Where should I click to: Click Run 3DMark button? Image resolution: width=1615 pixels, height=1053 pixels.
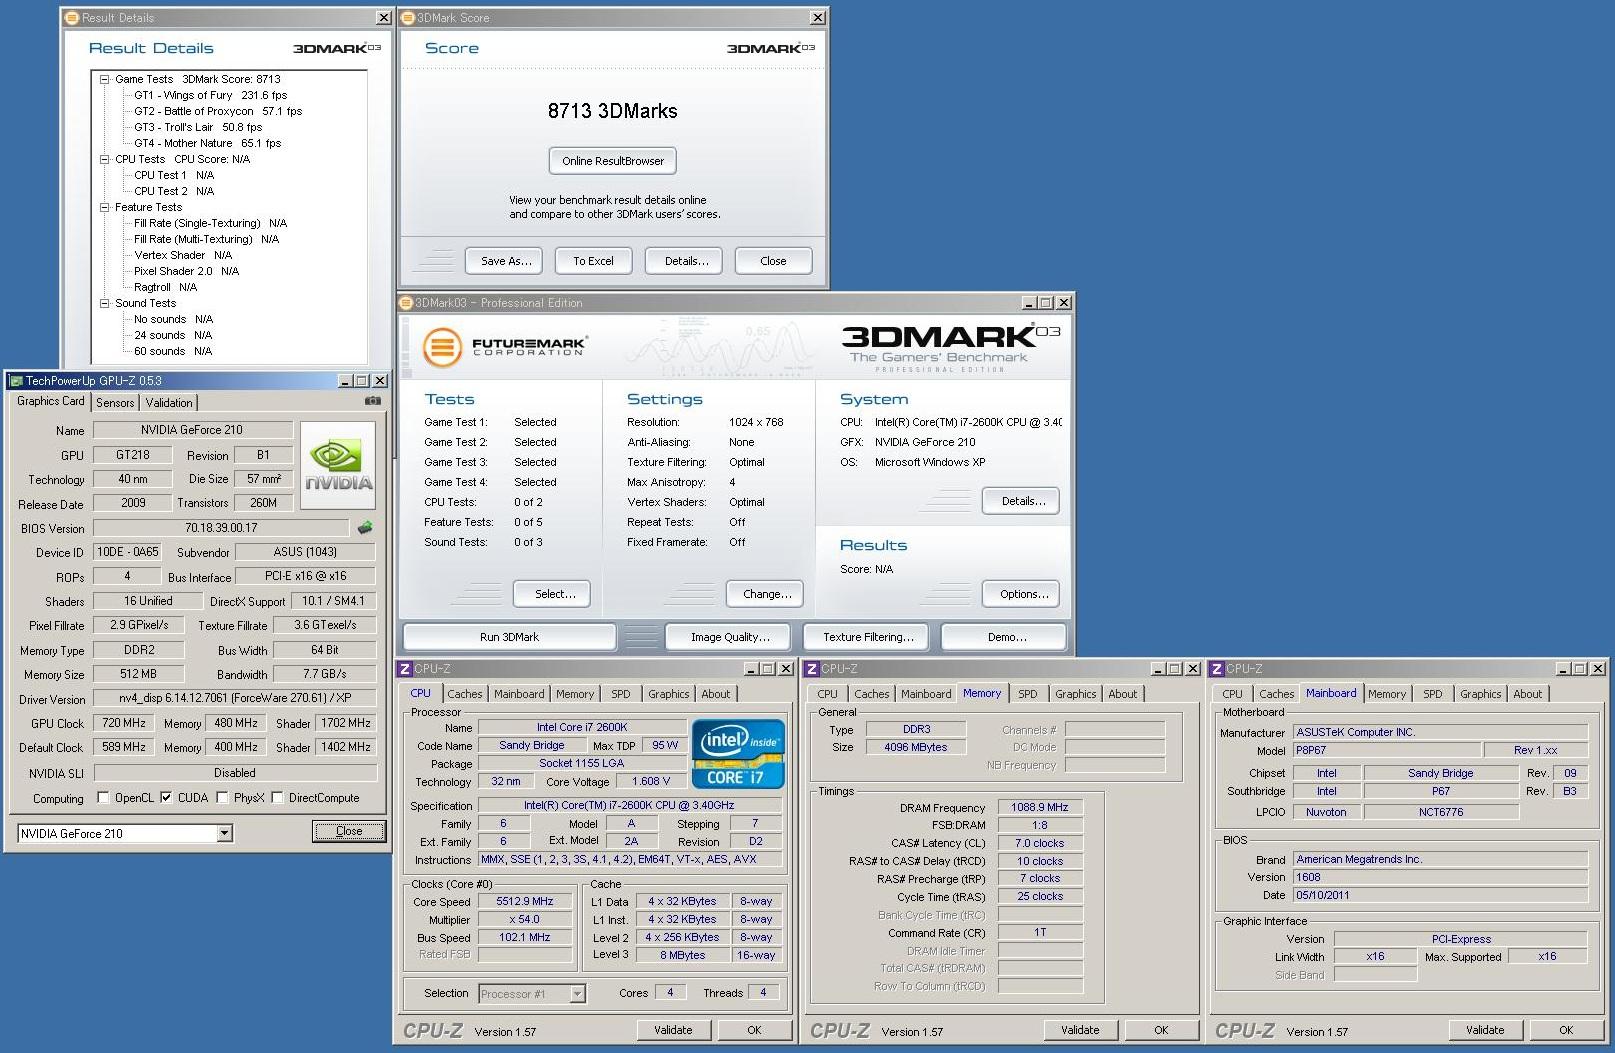(x=509, y=637)
